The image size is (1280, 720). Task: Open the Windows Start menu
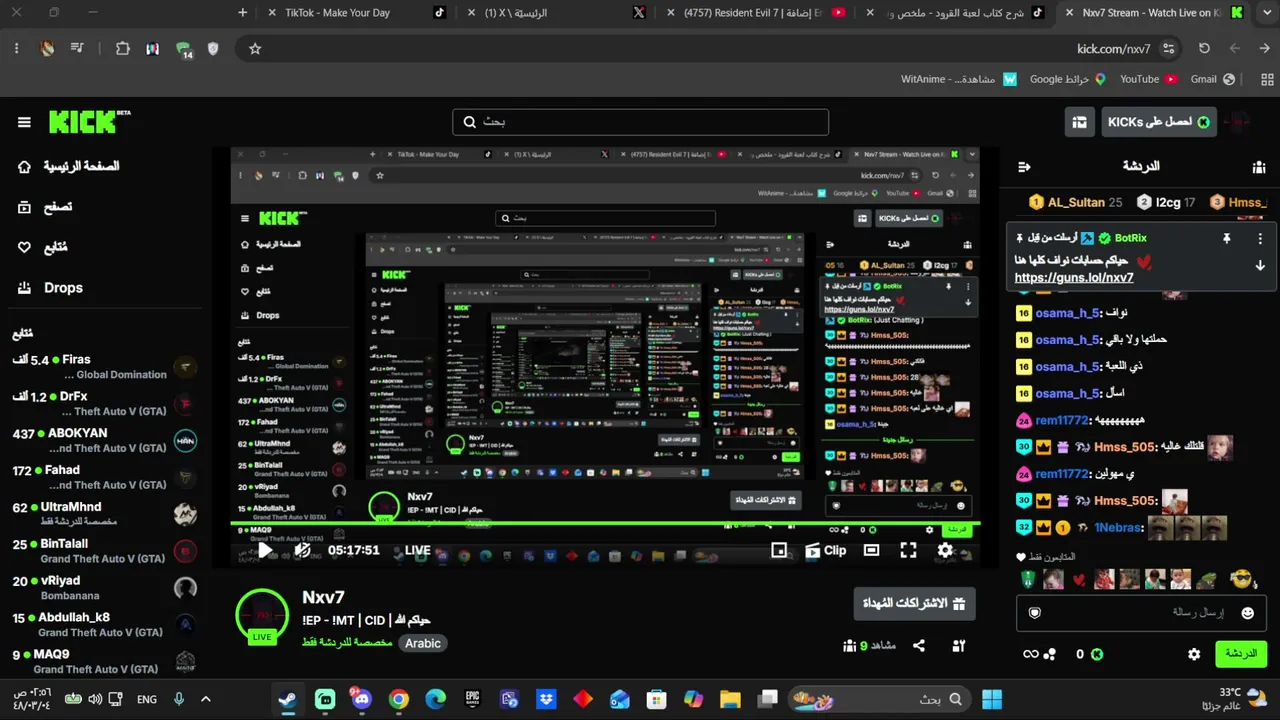(992, 699)
